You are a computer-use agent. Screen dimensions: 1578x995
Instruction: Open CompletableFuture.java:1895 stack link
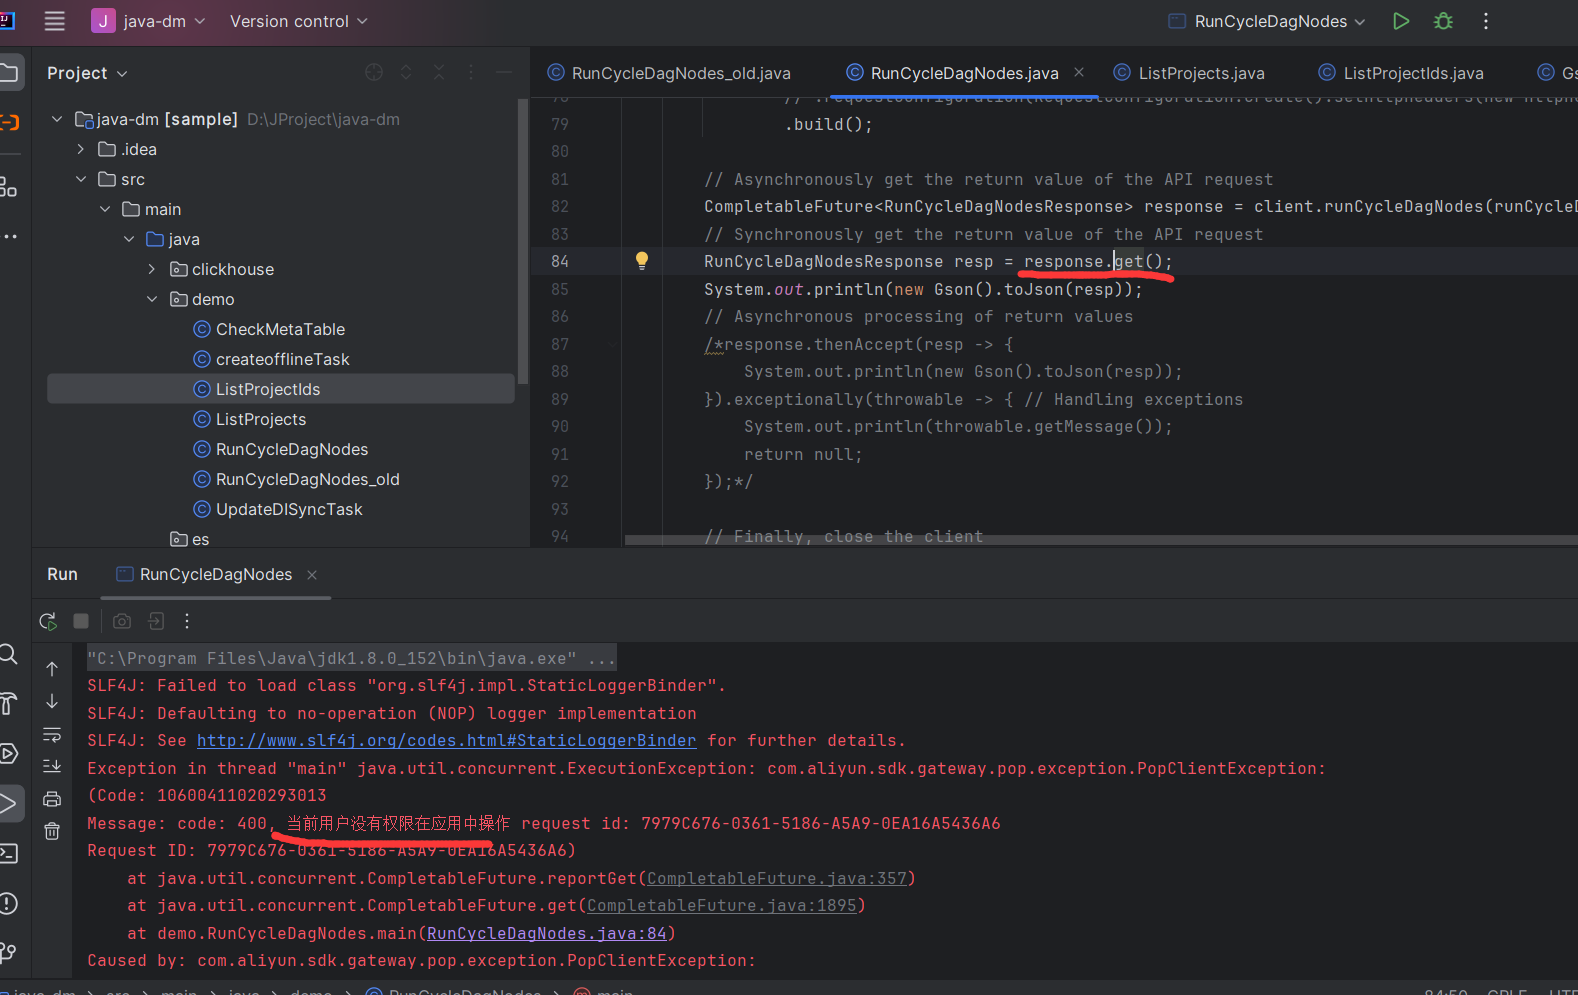721,905
